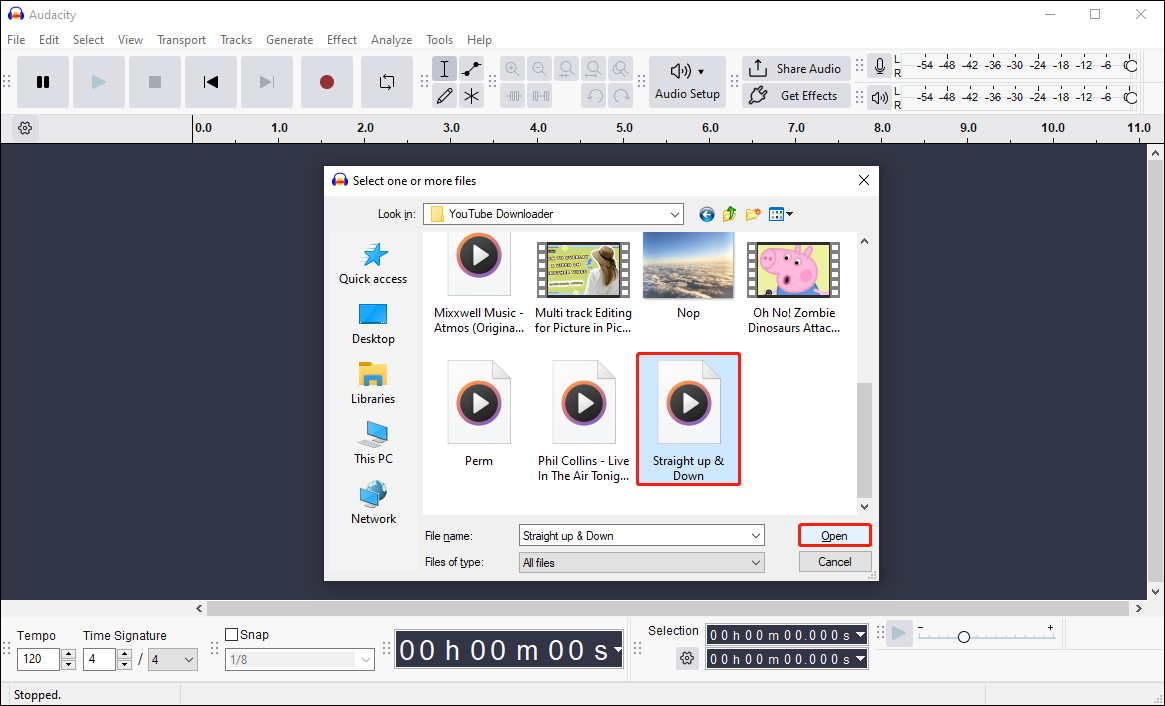Image resolution: width=1165 pixels, height=706 pixels.
Task: Toggle the Loop playback button
Action: pos(387,82)
